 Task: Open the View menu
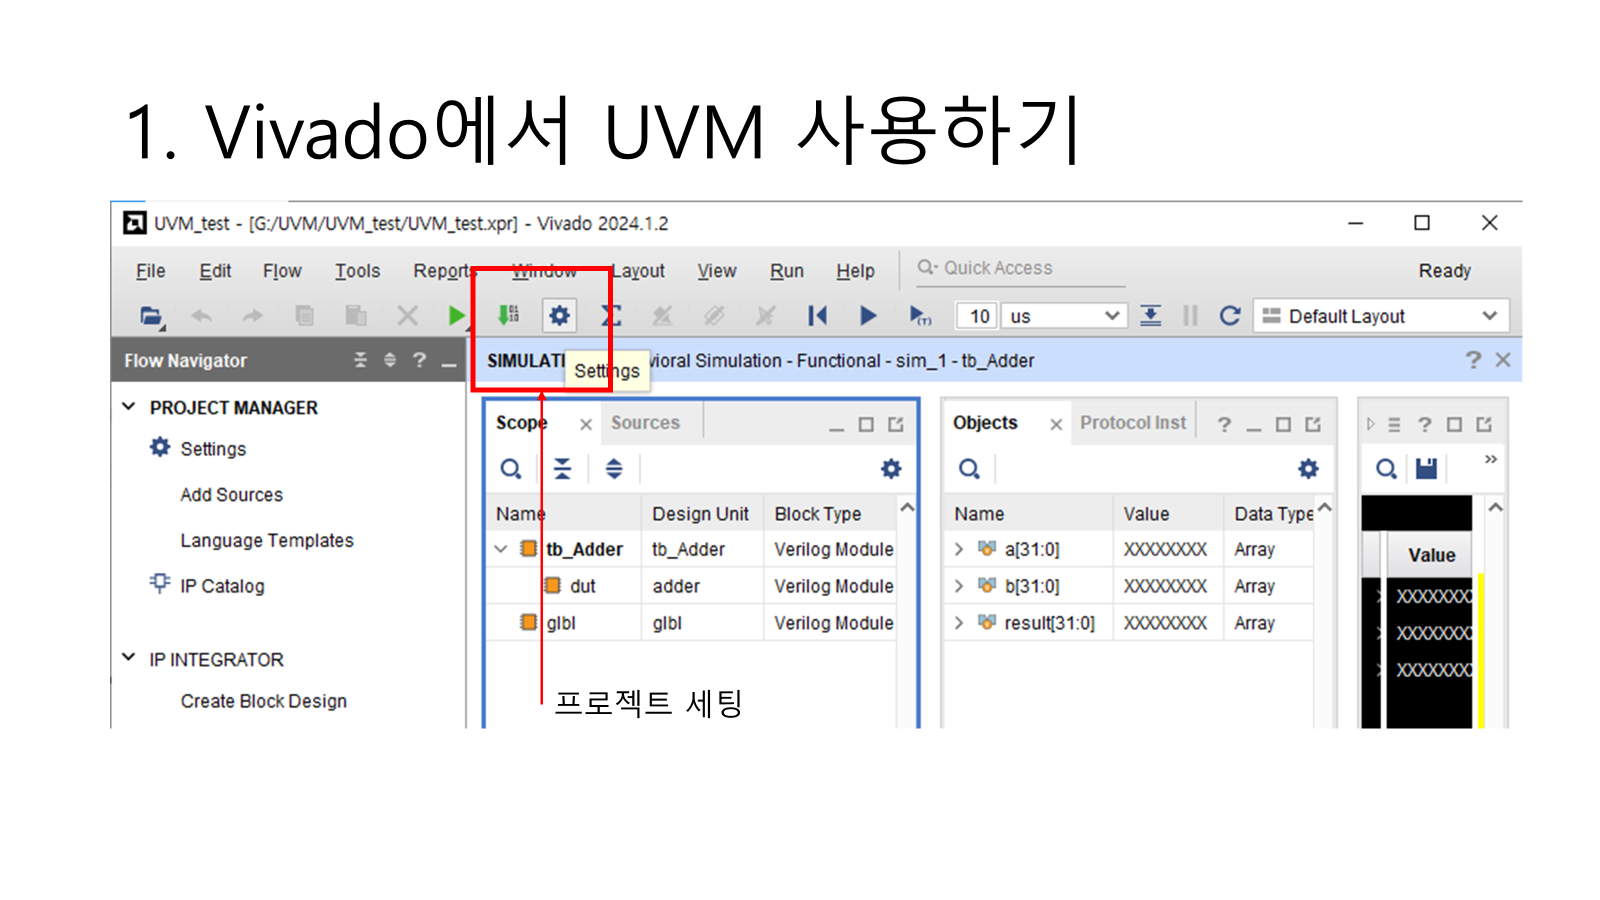(717, 271)
